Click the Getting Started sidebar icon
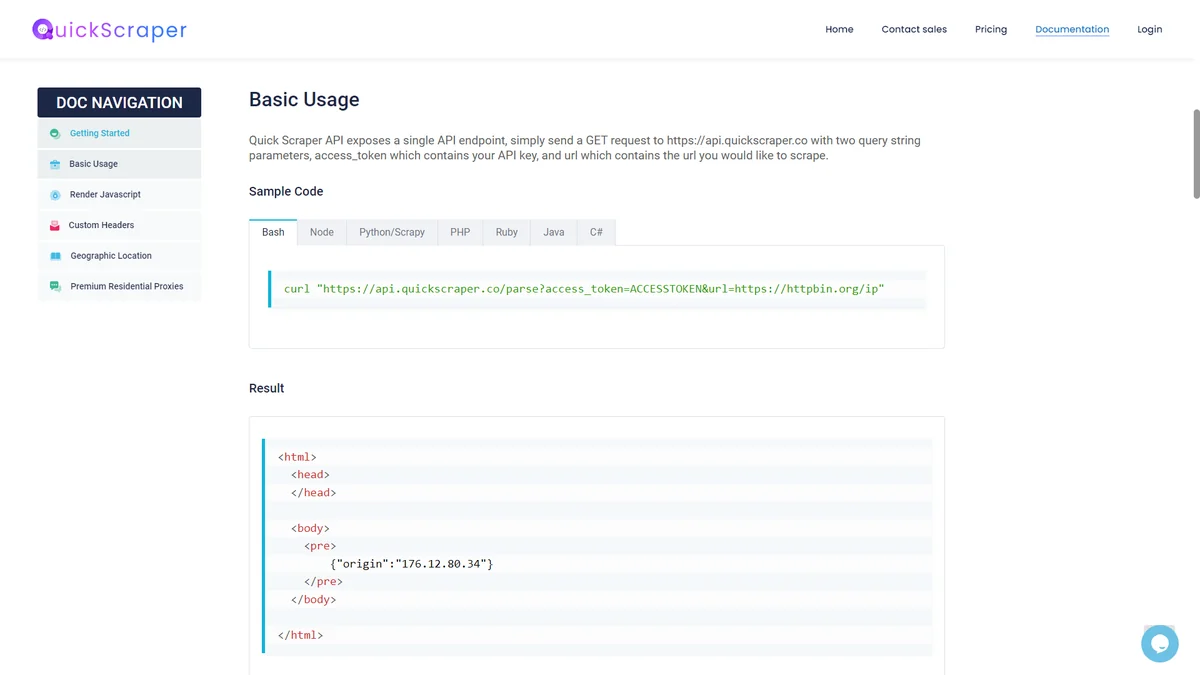Viewport: 1200px width, 675px height. point(55,133)
